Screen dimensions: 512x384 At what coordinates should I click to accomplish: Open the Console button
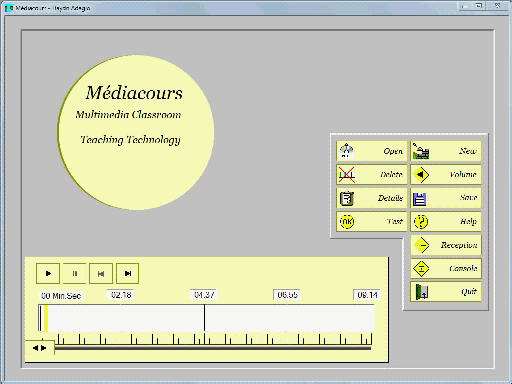(x=446, y=268)
